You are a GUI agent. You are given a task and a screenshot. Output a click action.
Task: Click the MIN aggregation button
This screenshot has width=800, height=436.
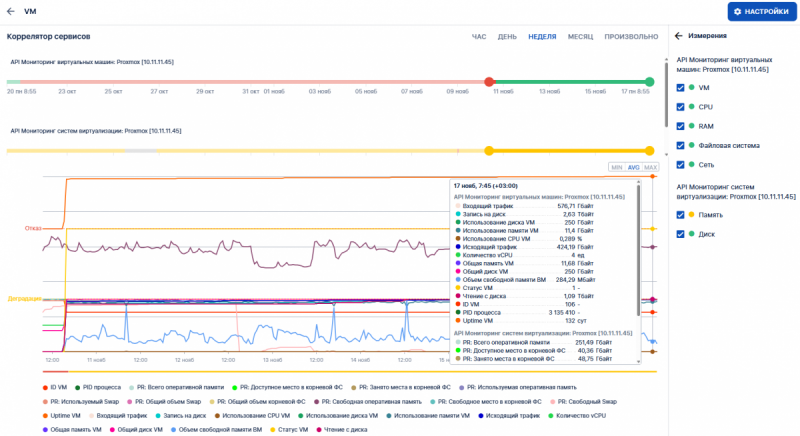(617, 167)
